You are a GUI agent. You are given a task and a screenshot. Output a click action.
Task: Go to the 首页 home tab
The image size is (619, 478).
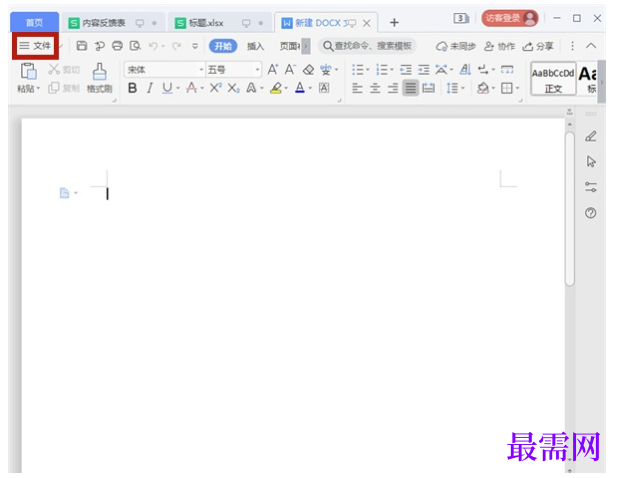[x=34, y=22]
